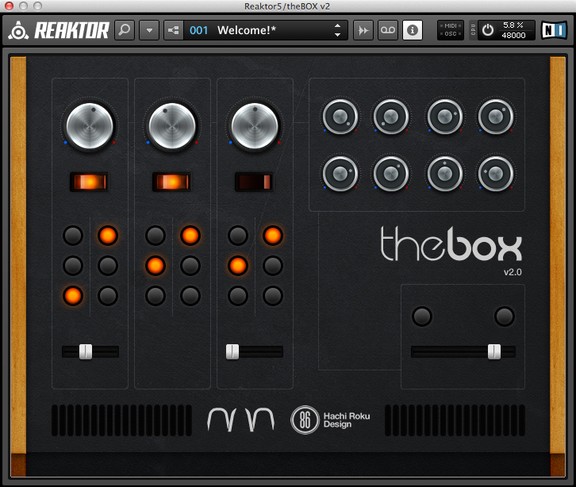Click the double-arrow skip forward button
Image resolution: width=576 pixels, height=487 pixels.
pos(363,30)
